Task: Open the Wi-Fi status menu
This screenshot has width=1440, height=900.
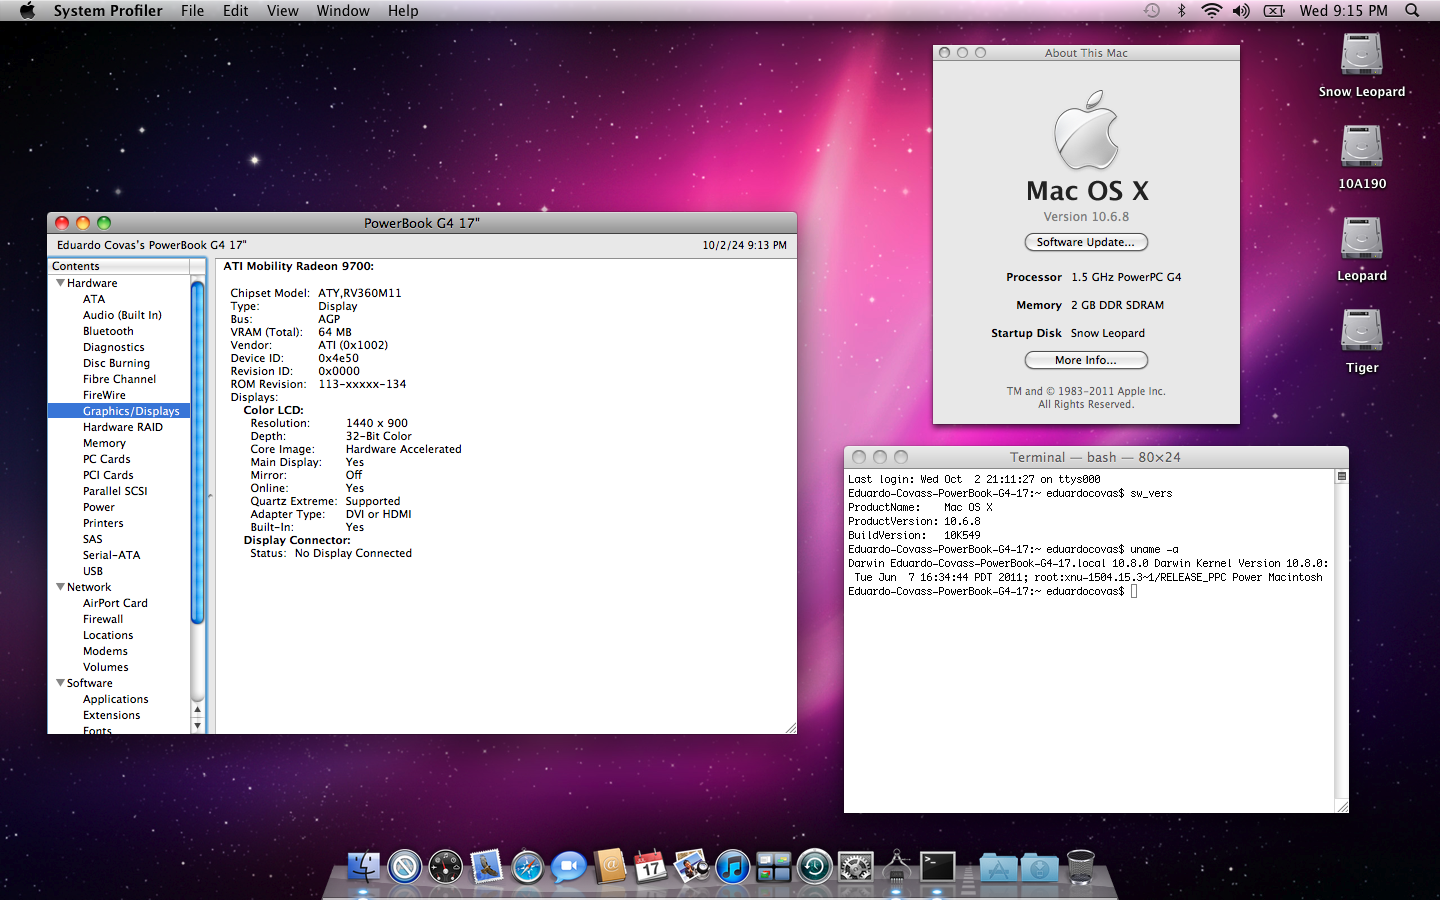Action: [1211, 11]
